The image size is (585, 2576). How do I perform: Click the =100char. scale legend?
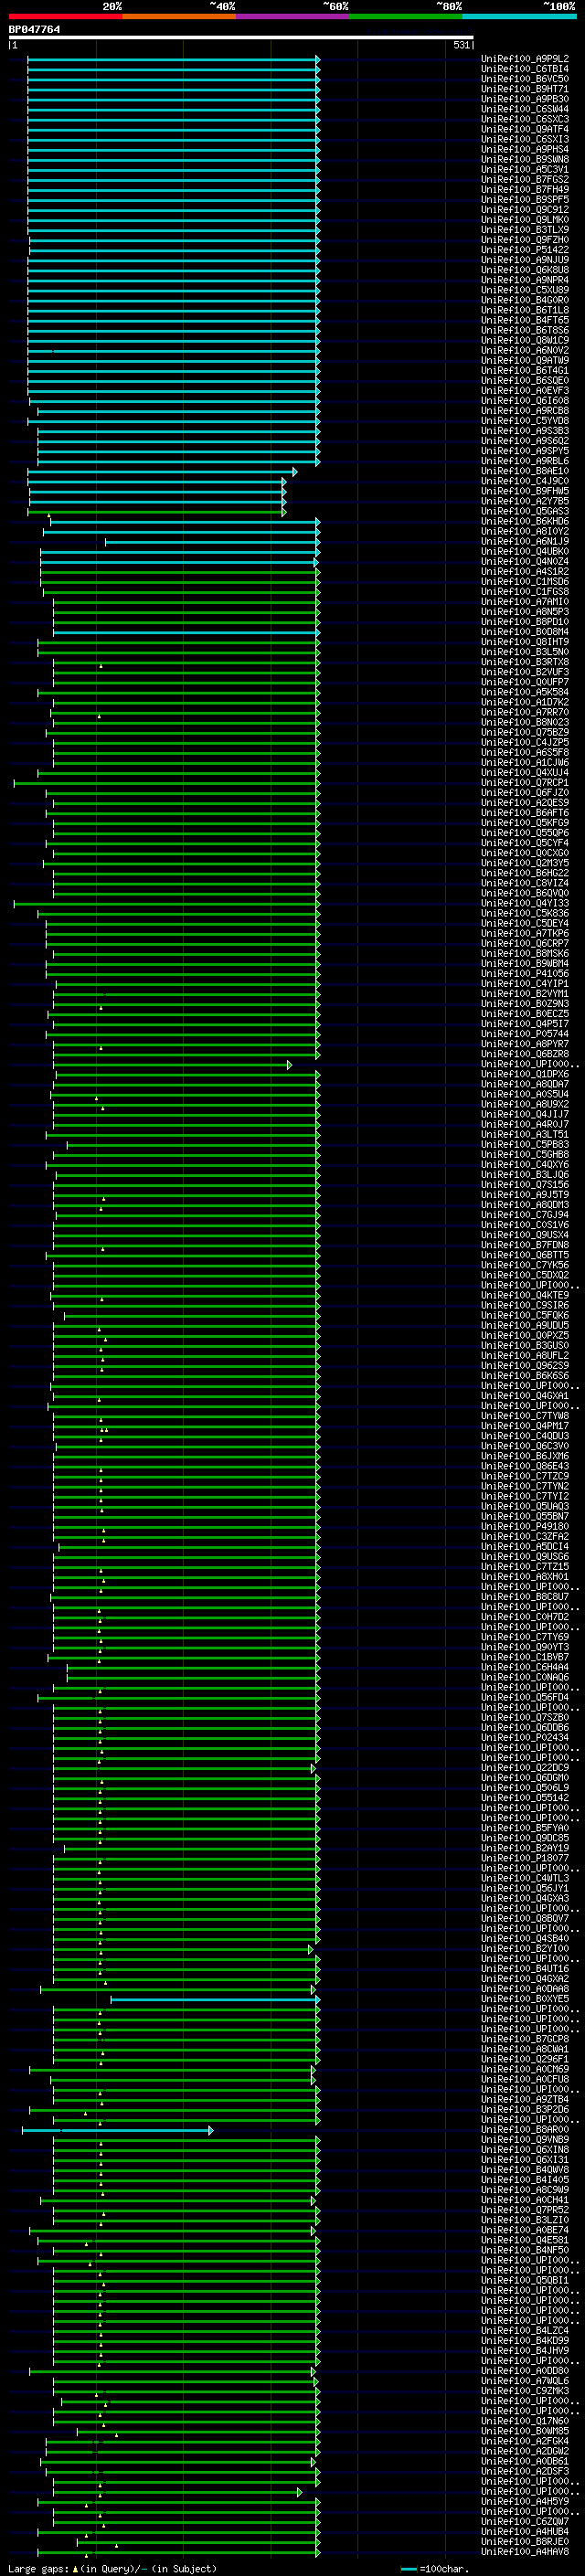(434, 2568)
